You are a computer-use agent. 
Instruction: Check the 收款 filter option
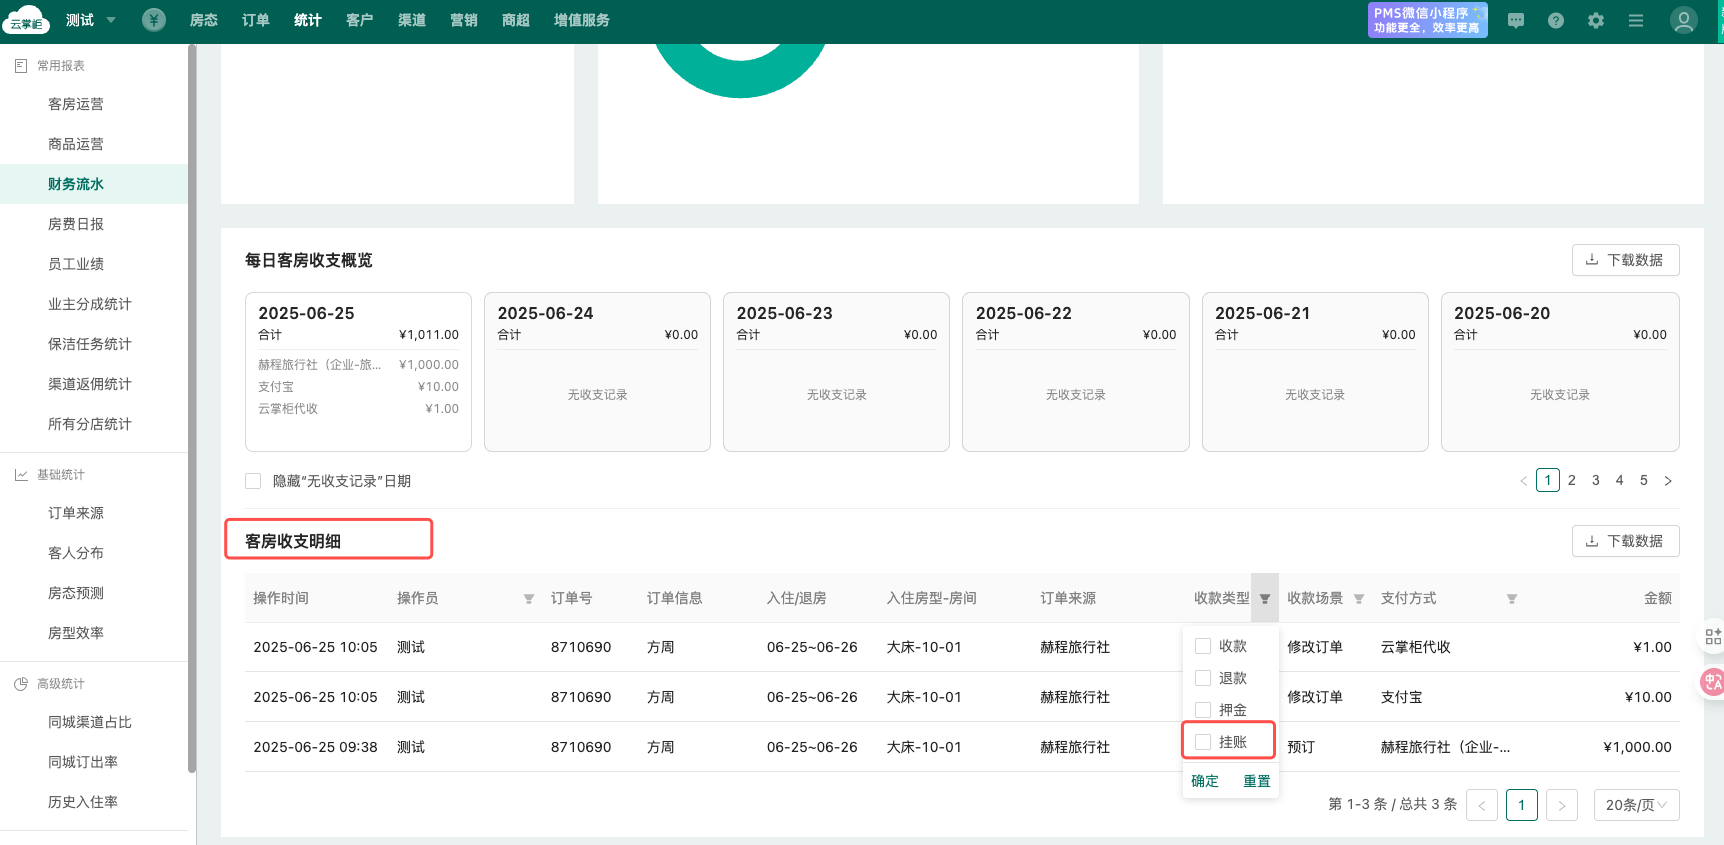pos(1203,646)
